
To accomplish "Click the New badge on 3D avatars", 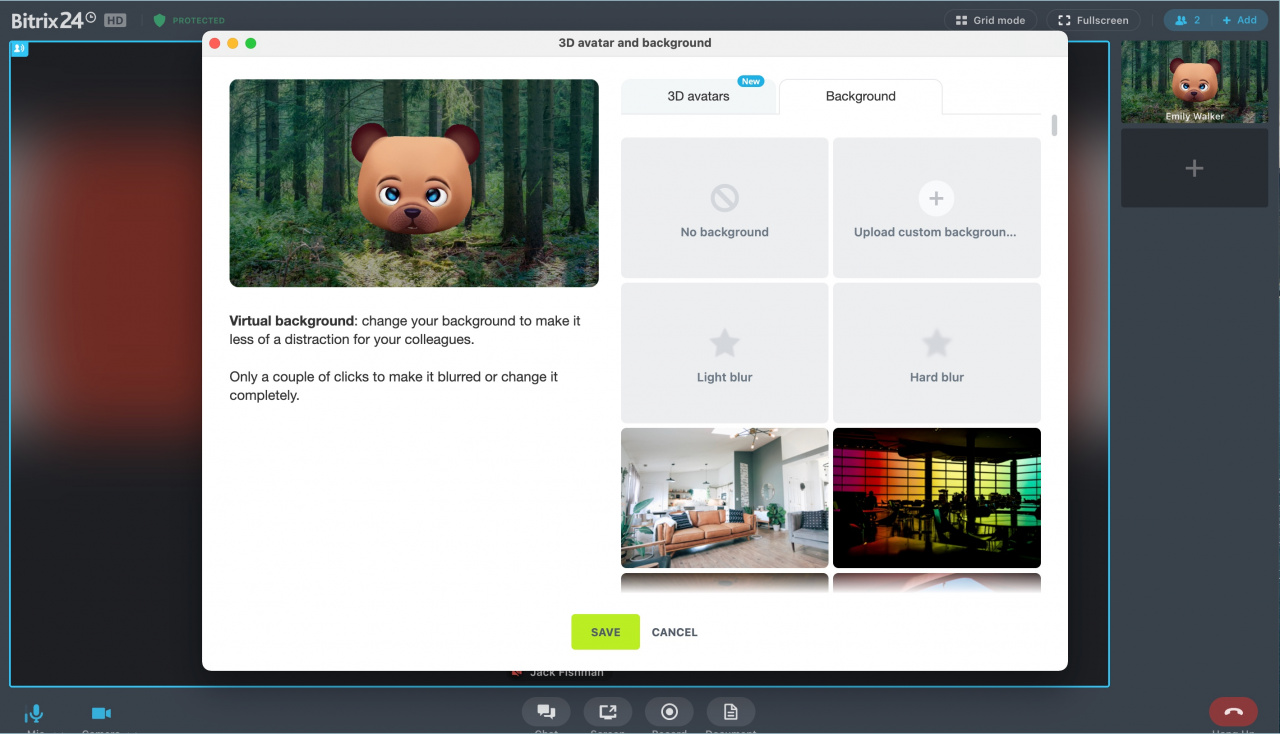I will (x=750, y=81).
